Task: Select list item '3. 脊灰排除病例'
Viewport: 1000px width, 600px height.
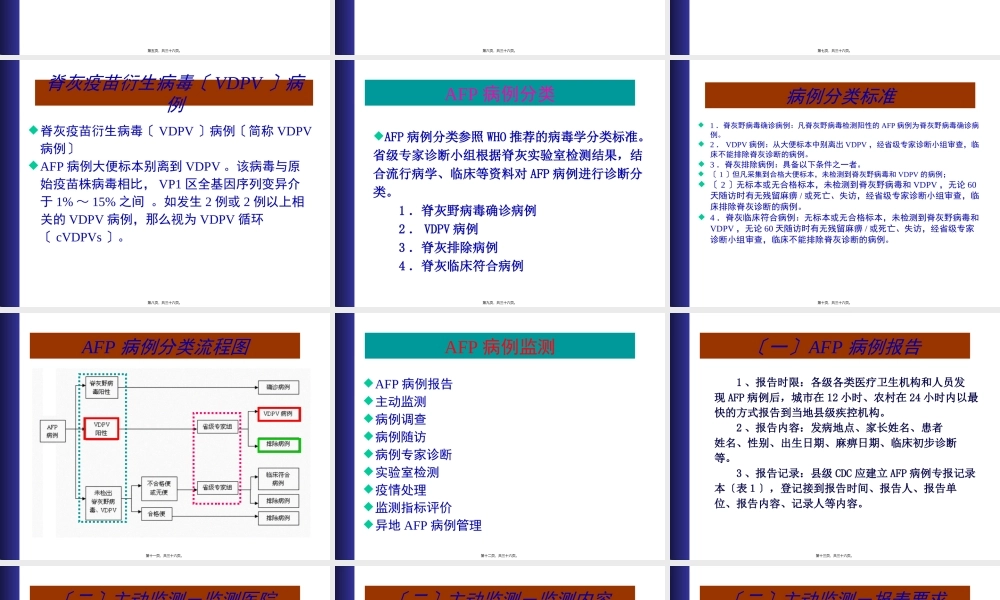Action: (x=448, y=247)
